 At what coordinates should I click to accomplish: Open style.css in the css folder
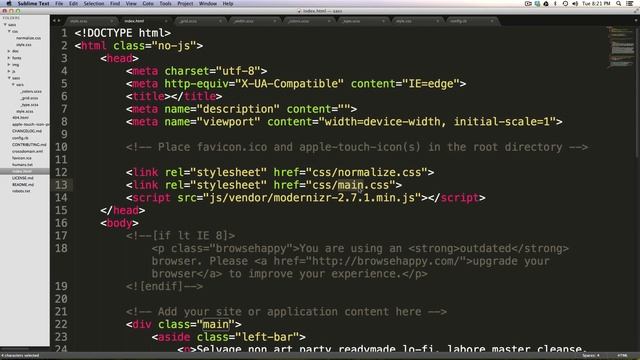[24, 44]
